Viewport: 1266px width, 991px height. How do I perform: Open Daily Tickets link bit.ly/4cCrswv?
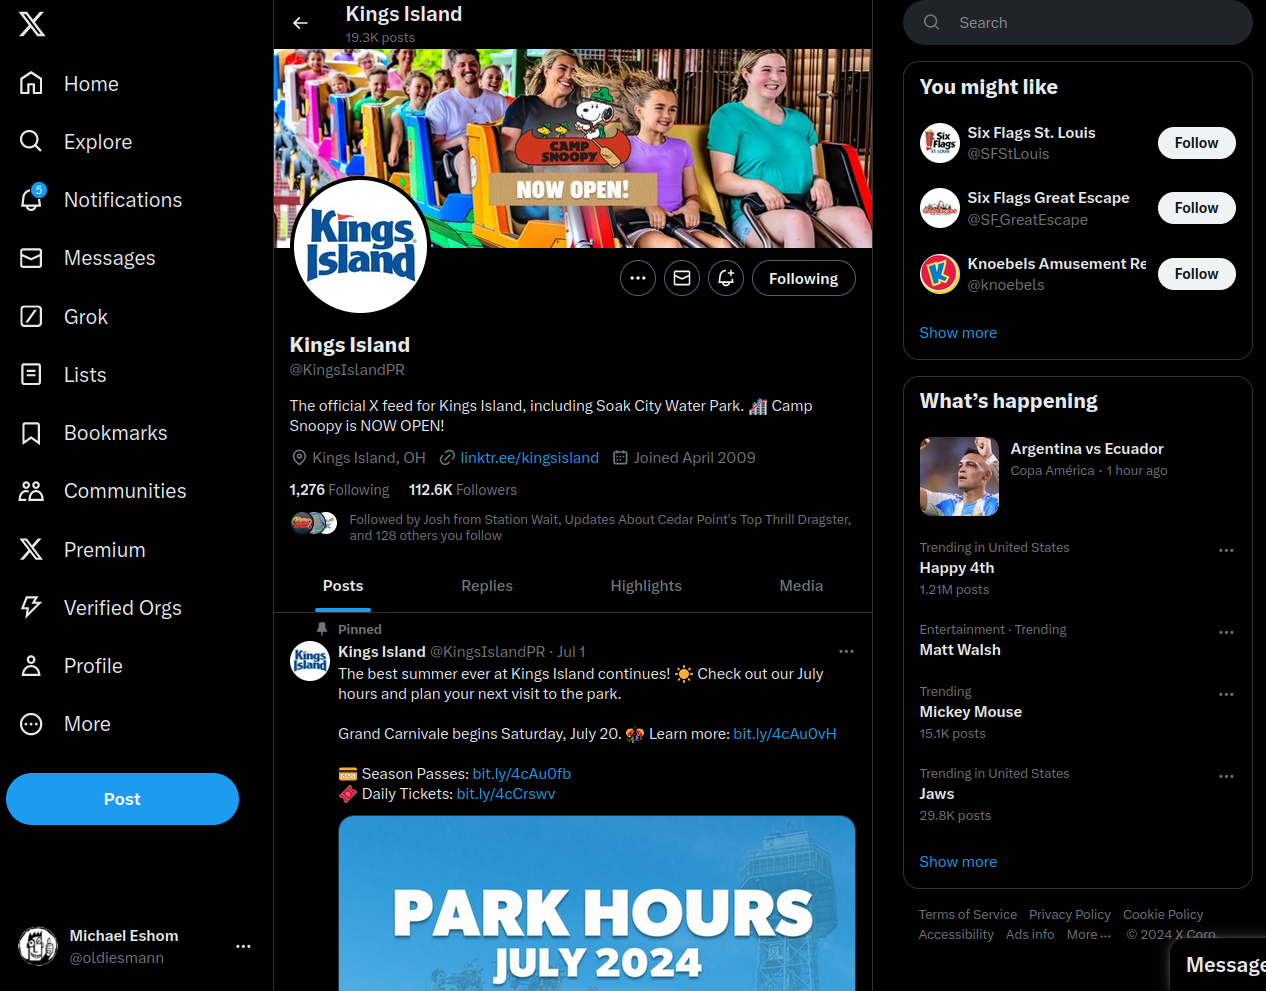506,794
